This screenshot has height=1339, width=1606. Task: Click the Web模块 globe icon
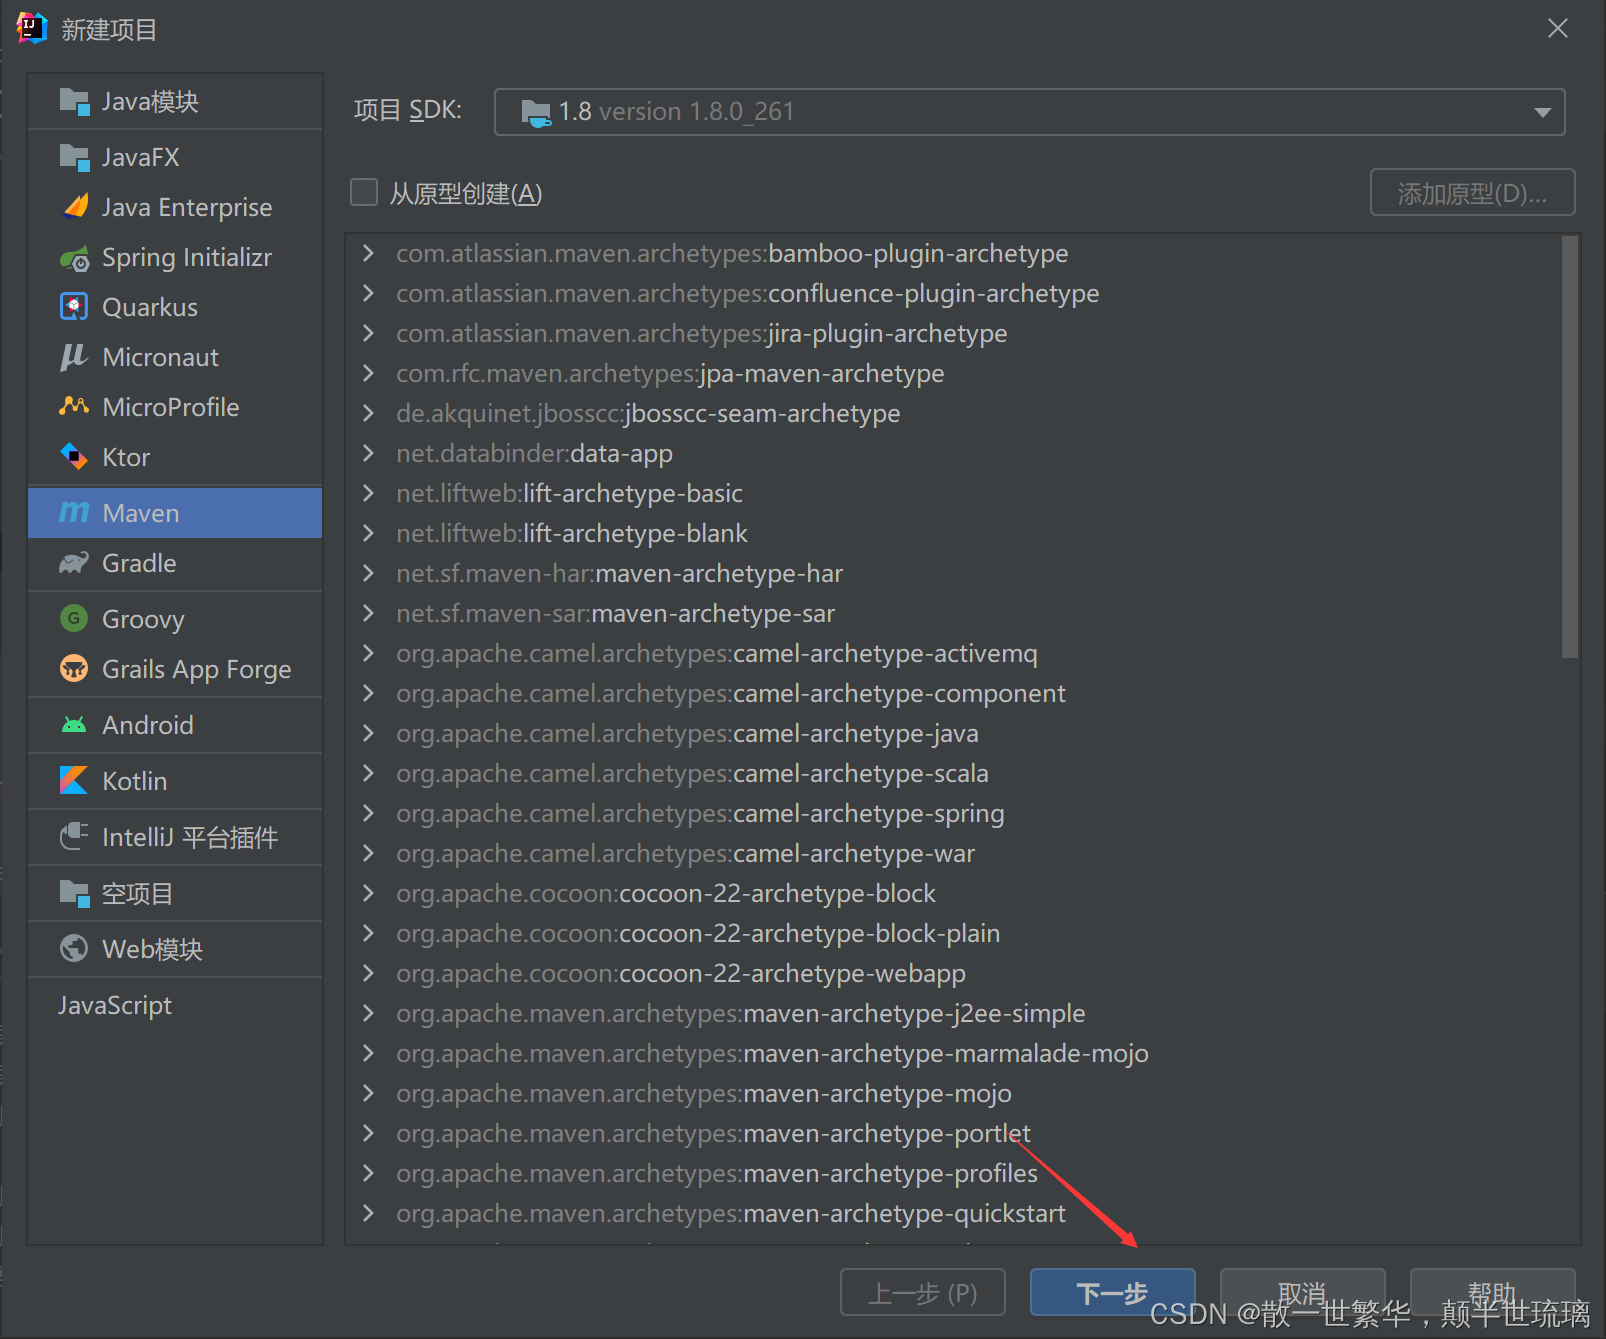tap(74, 948)
